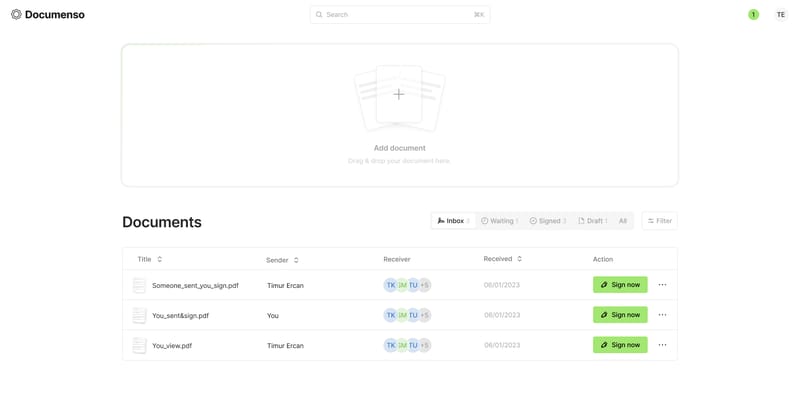
Task: Switch to the Inbox tab
Action: coord(453,221)
